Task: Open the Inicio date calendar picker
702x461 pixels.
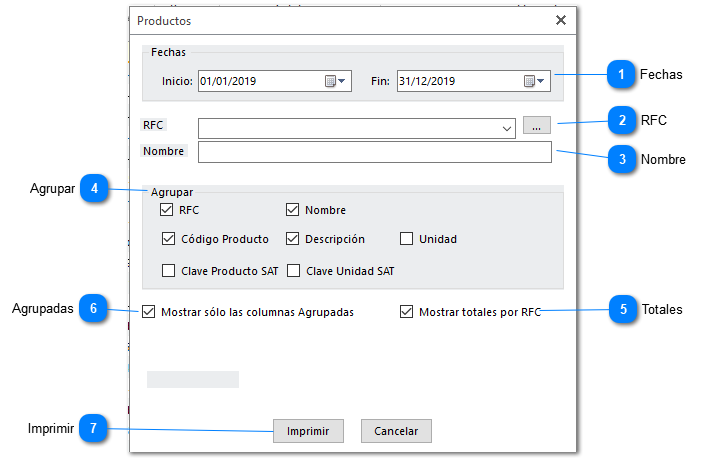Action: point(335,81)
